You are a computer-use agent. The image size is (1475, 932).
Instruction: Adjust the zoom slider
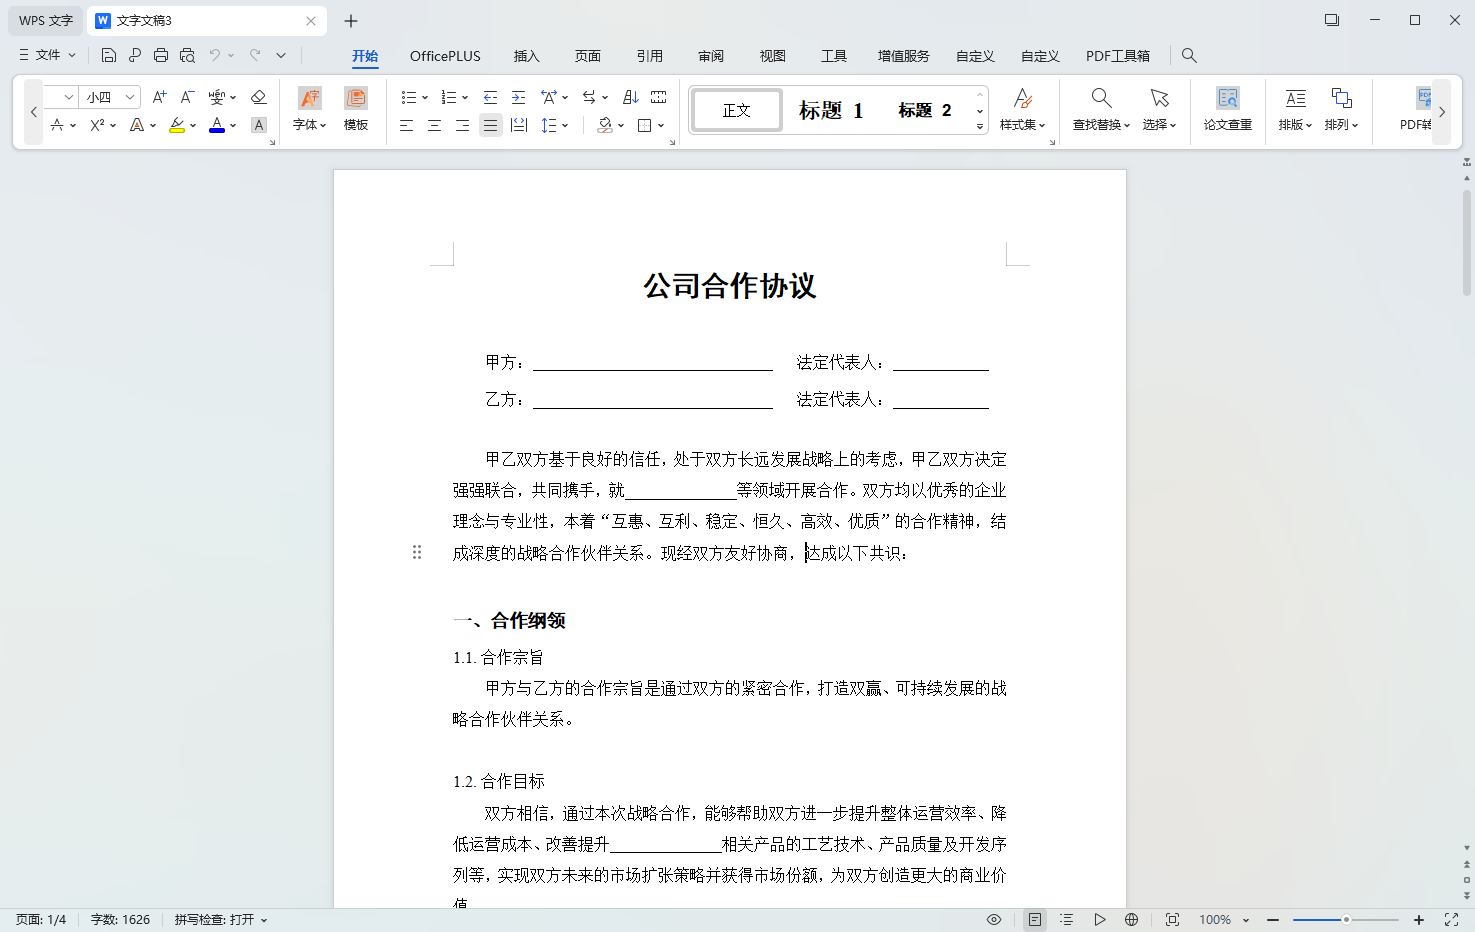coord(1345,919)
